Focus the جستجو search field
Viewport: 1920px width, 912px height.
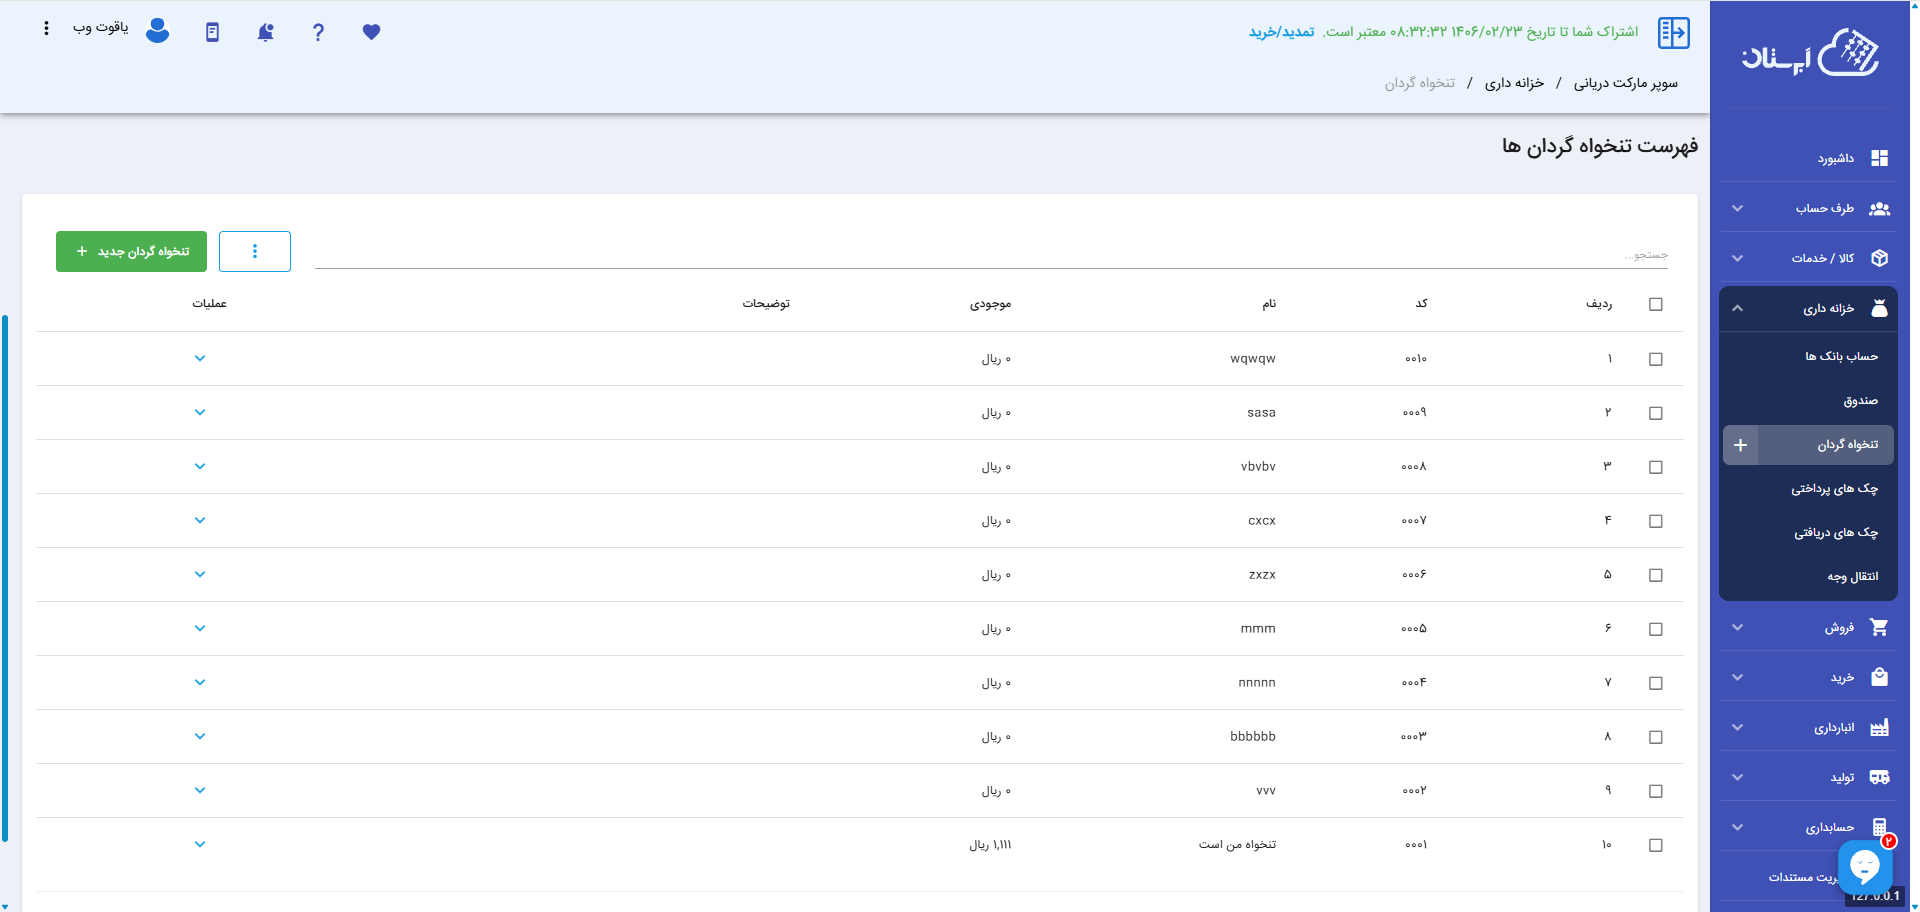coord(991,254)
